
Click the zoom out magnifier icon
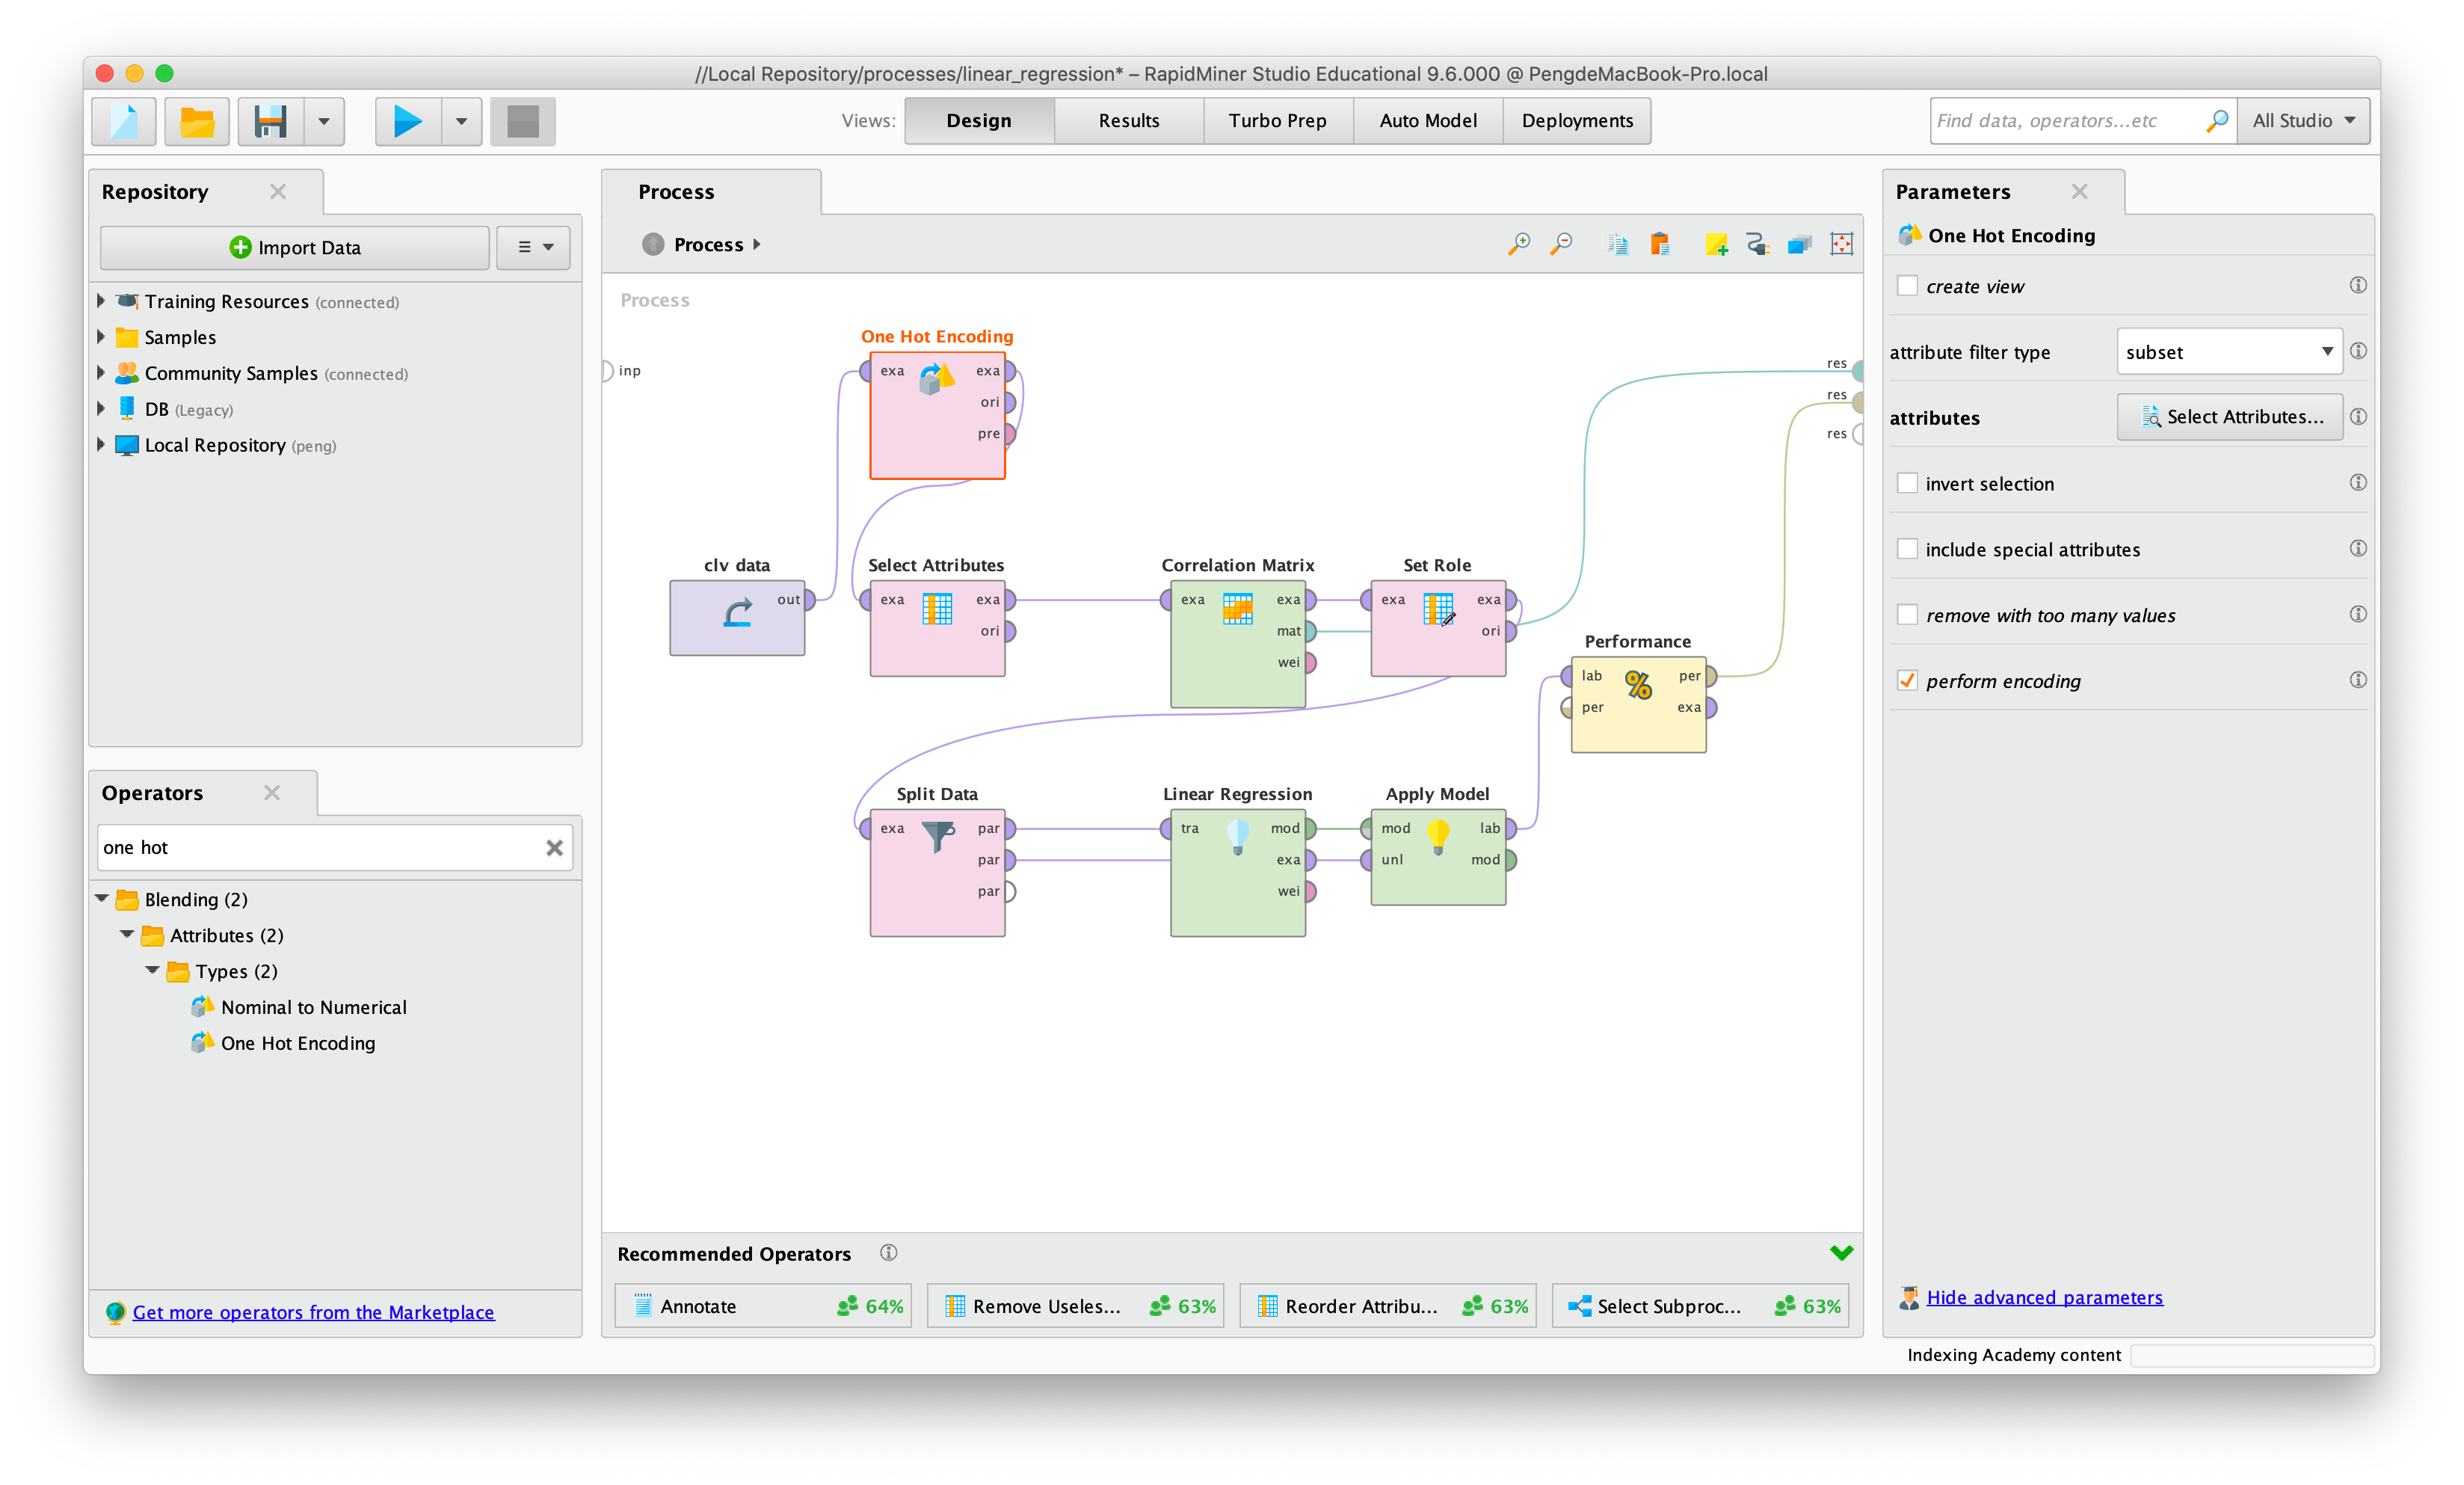1561,244
